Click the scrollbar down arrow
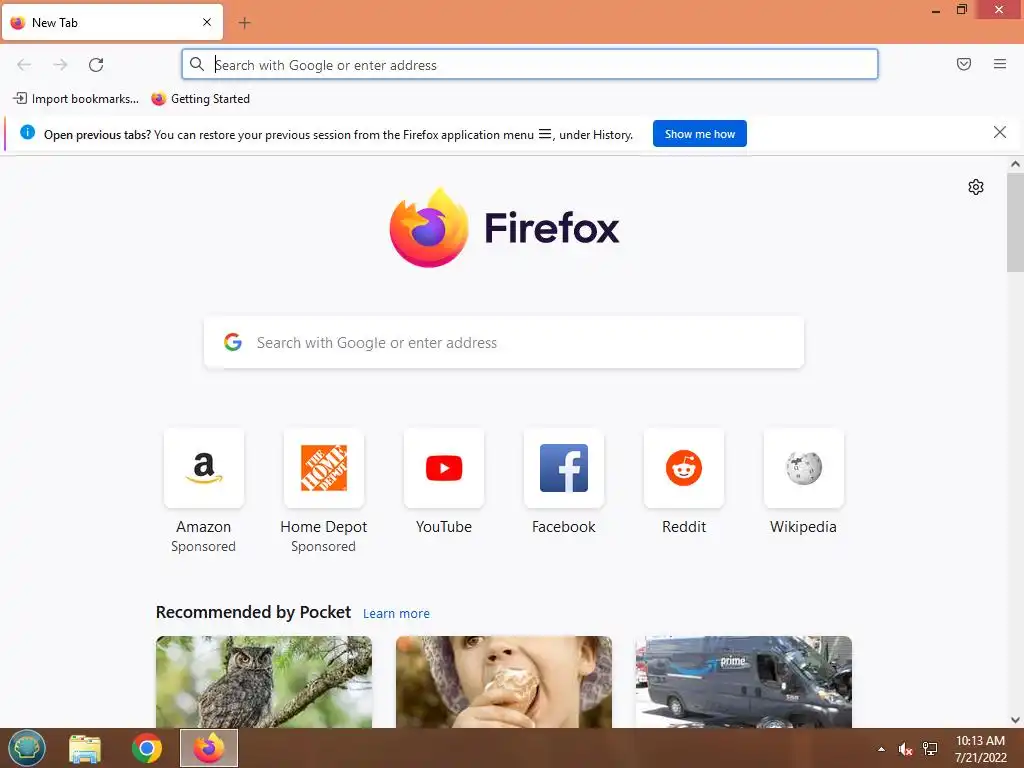The image size is (1024, 768). [x=1015, y=720]
